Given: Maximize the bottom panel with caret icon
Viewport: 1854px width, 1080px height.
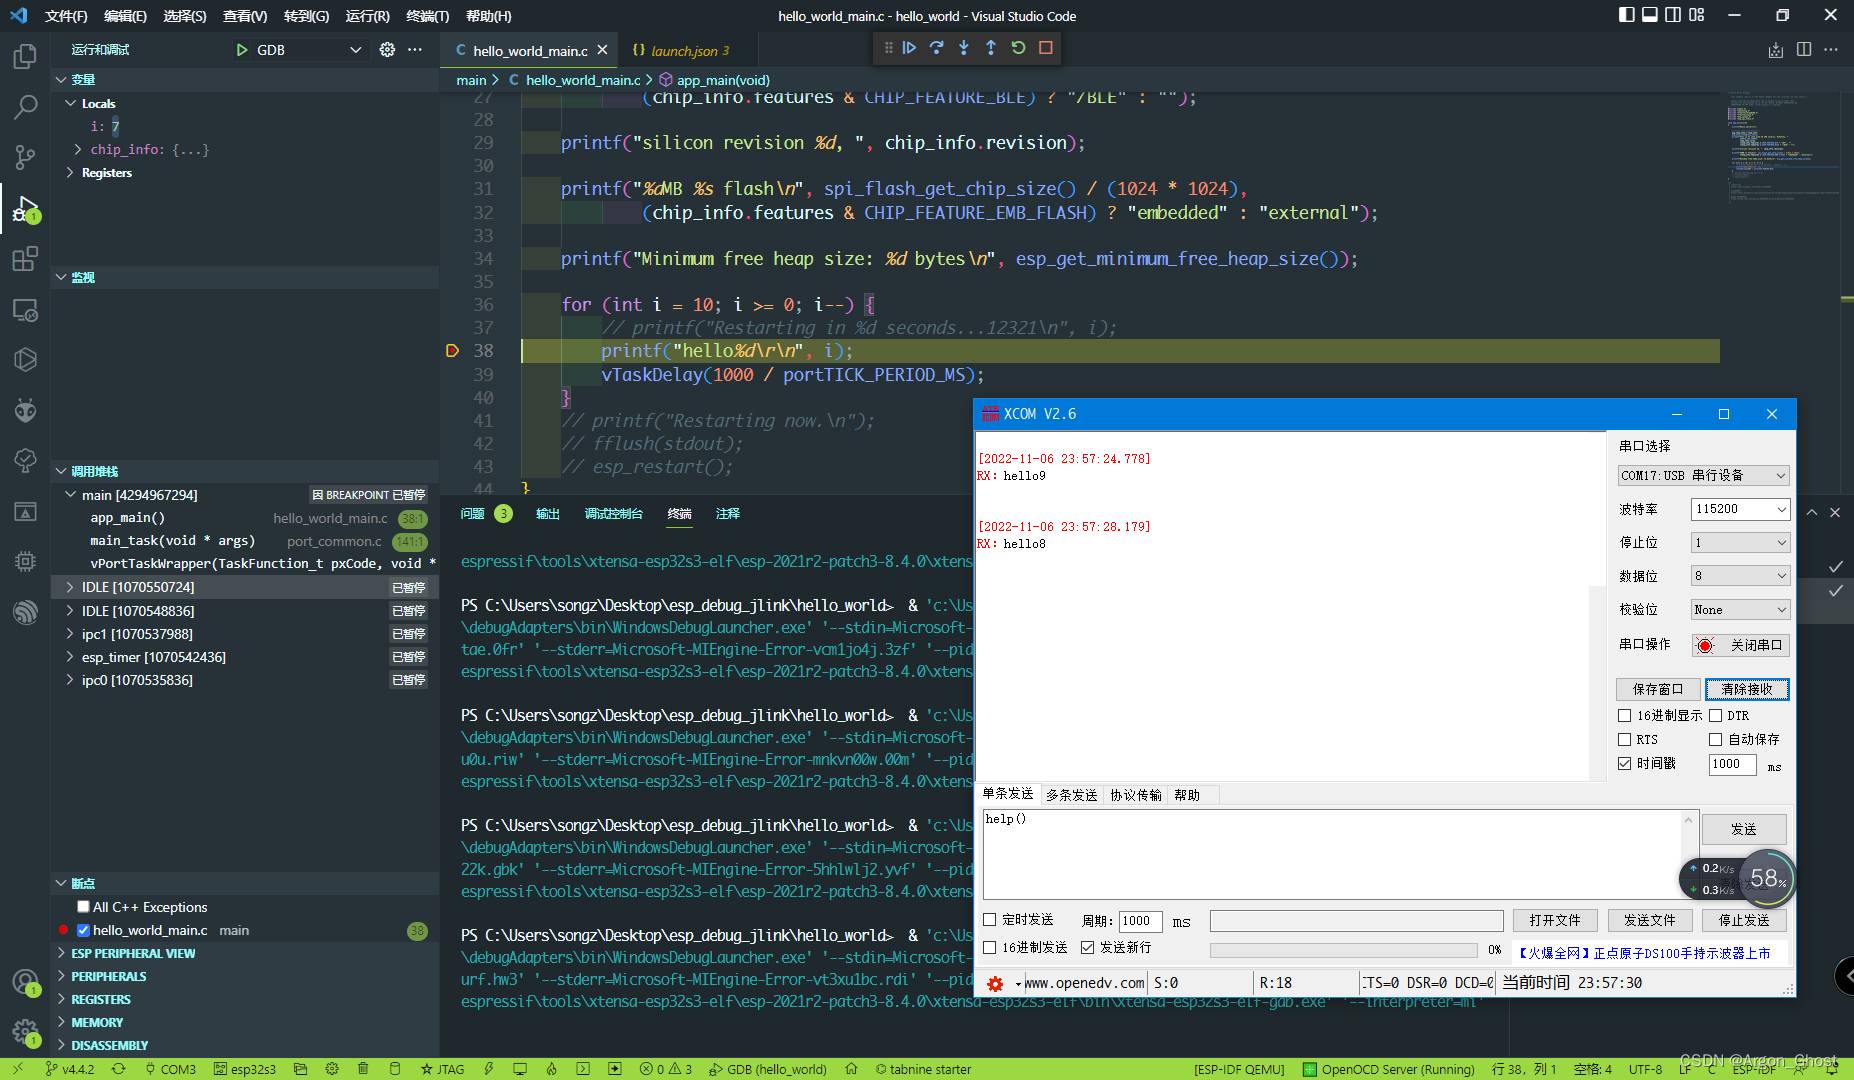Looking at the screenshot, I should pos(1811,512).
